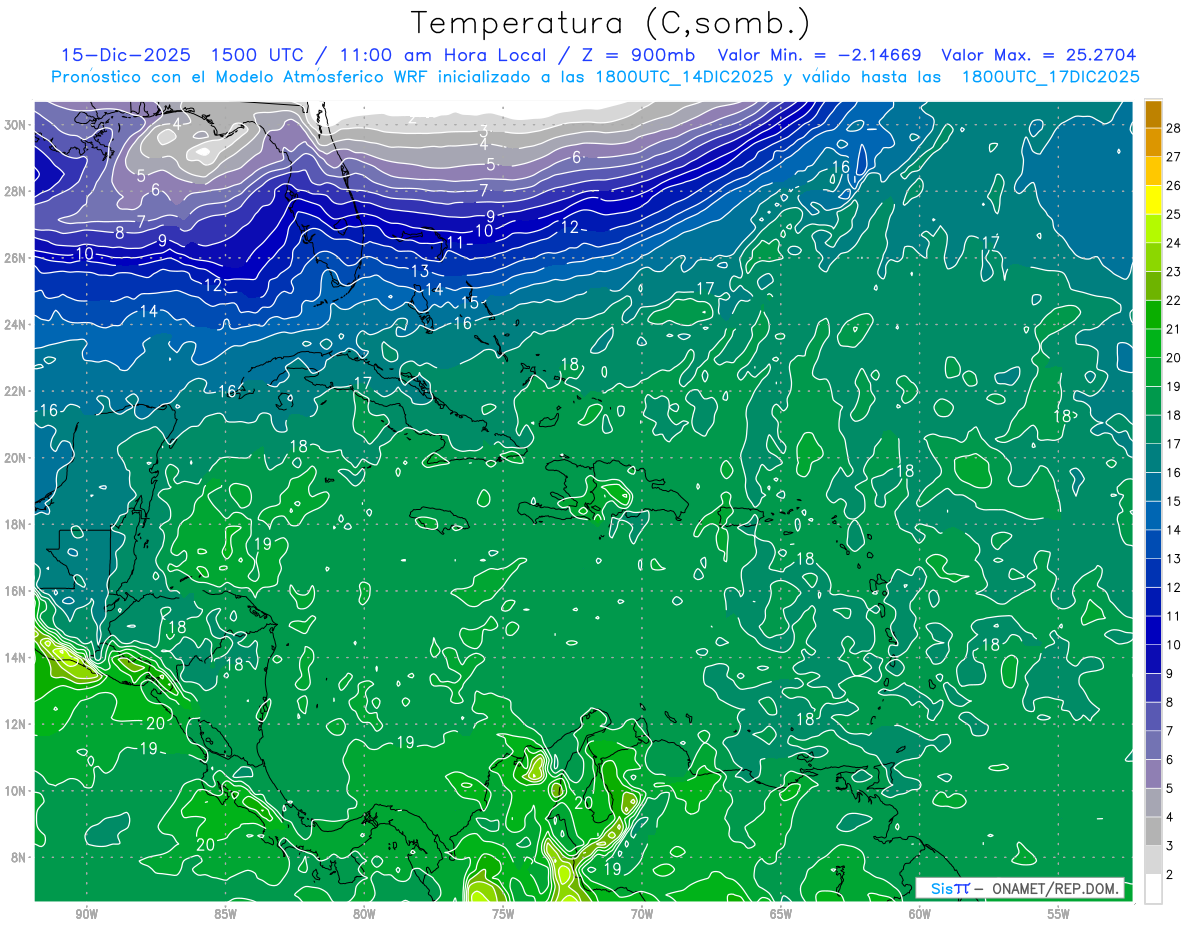Click the 10N latitude axis label
The width and height of the screenshot is (1200, 927).
click(x=16, y=791)
